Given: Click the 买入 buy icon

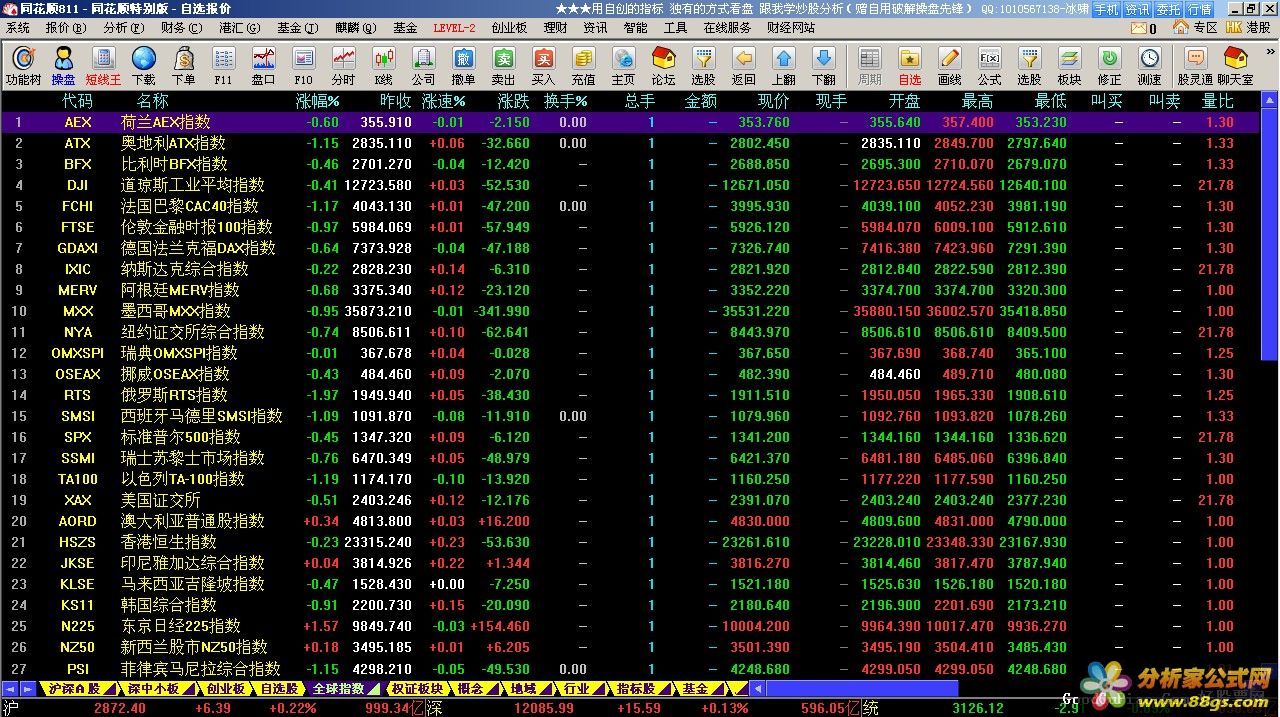Looking at the screenshot, I should click(x=543, y=65).
